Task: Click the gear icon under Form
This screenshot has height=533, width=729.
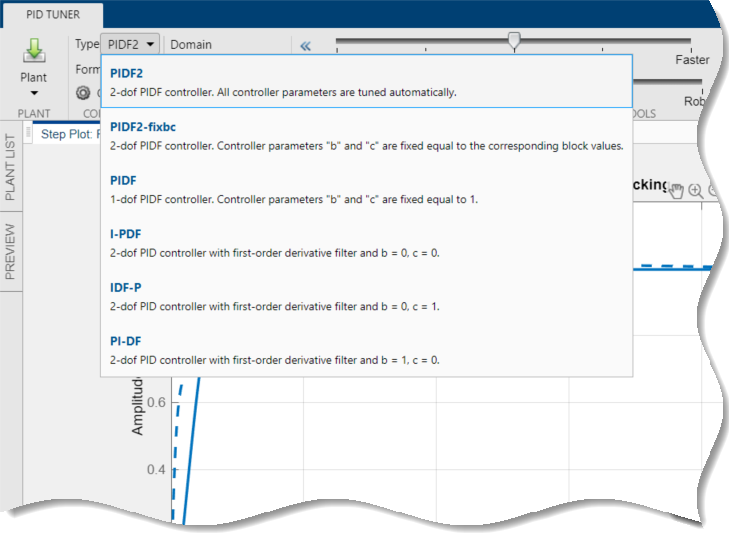Action: [84, 93]
